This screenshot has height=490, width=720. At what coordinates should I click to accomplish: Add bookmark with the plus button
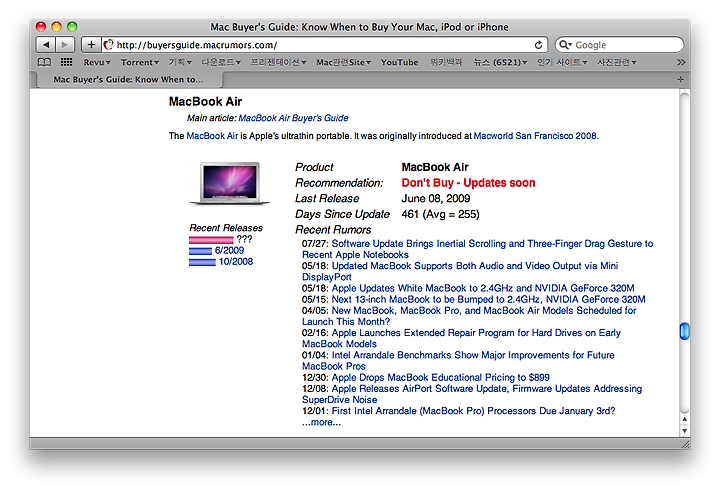[91, 45]
